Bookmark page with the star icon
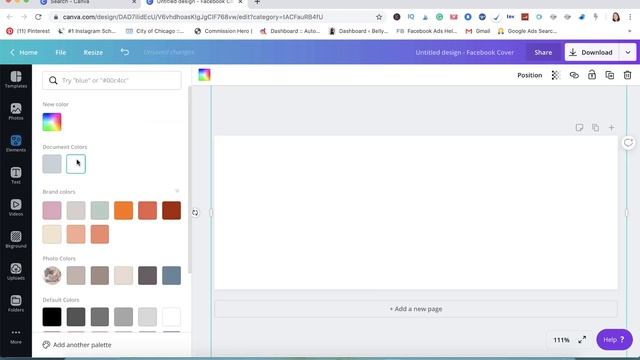This screenshot has height=360, width=640. [379, 17]
